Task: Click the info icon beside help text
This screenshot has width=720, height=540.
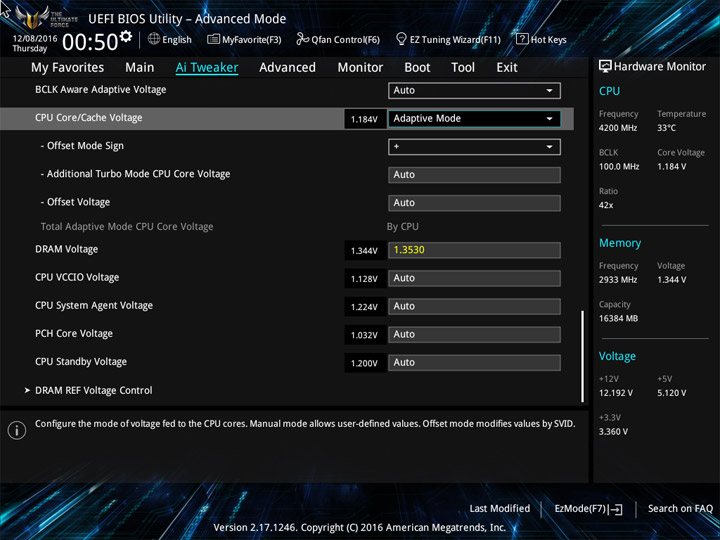Action: click(17, 430)
